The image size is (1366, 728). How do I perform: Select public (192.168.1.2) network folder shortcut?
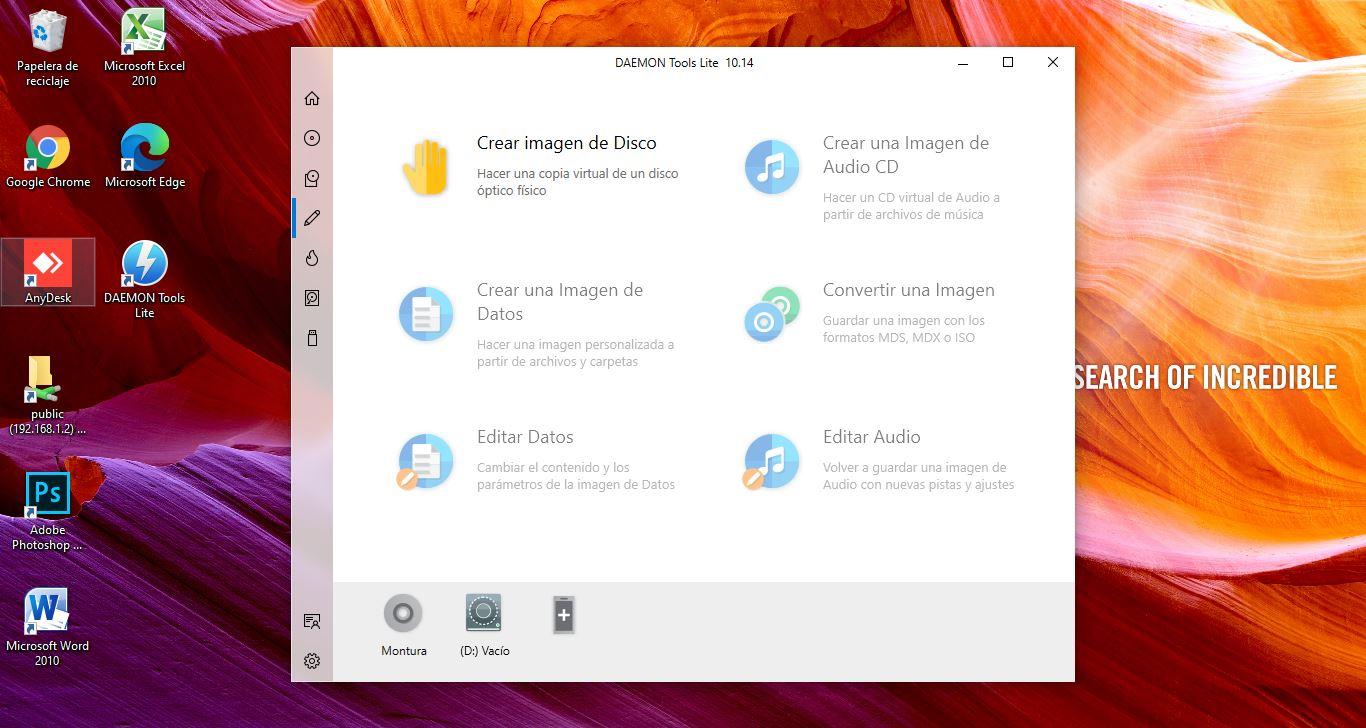click(x=47, y=395)
